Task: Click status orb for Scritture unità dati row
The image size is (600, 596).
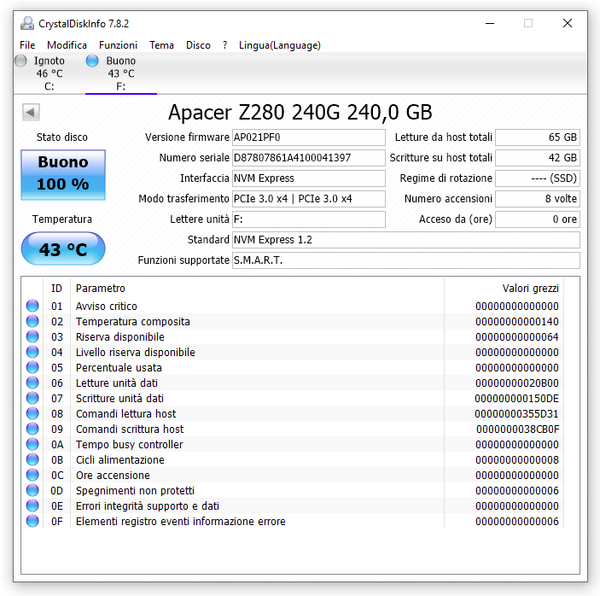Action: coord(33,398)
